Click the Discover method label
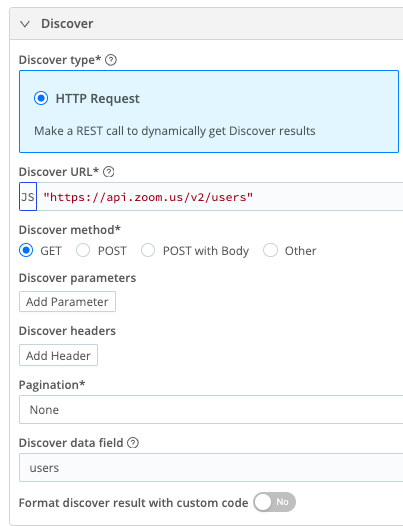The image size is (403, 526). [70, 230]
